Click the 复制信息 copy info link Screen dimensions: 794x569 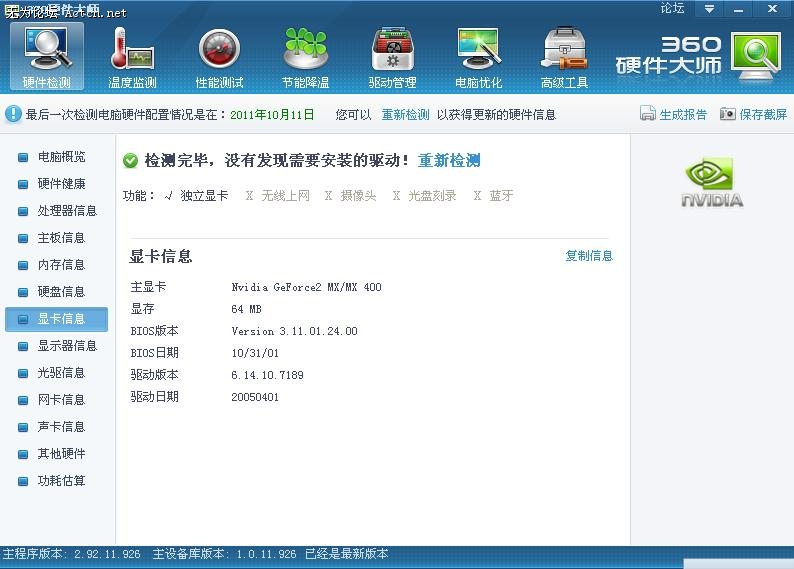click(x=589, y=256)
